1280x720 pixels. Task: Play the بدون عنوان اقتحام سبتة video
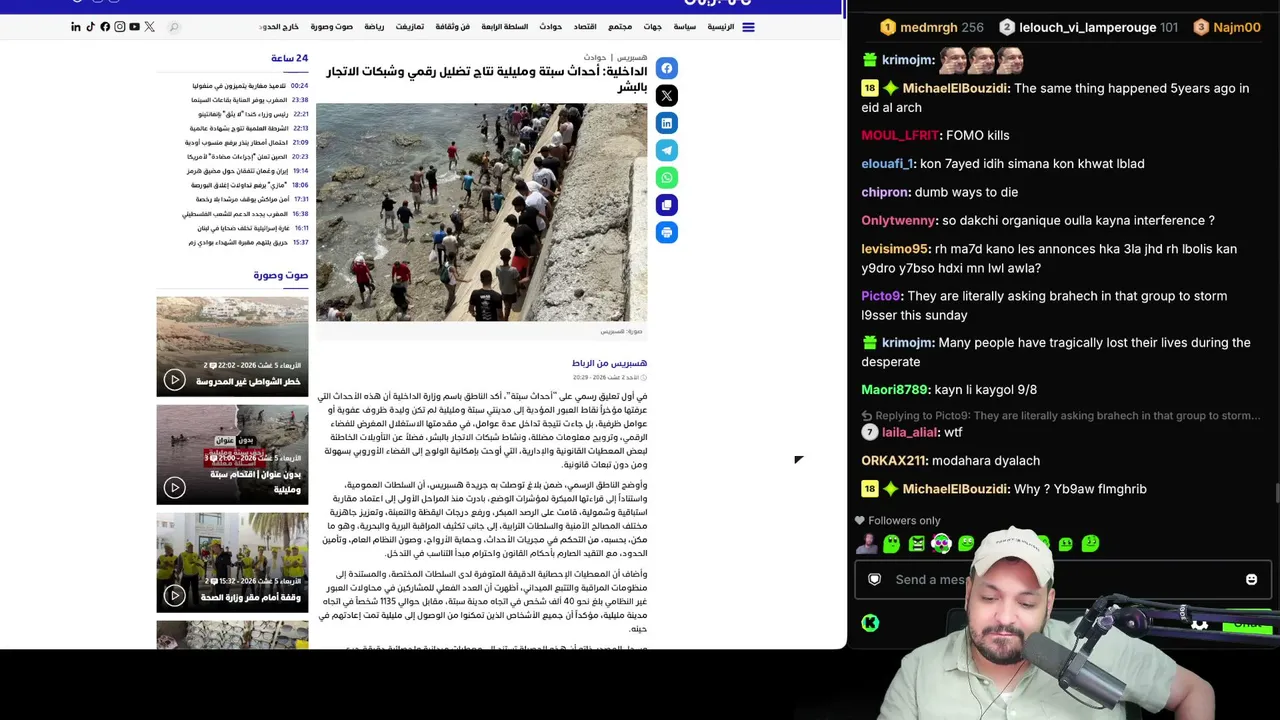(175, 488)
